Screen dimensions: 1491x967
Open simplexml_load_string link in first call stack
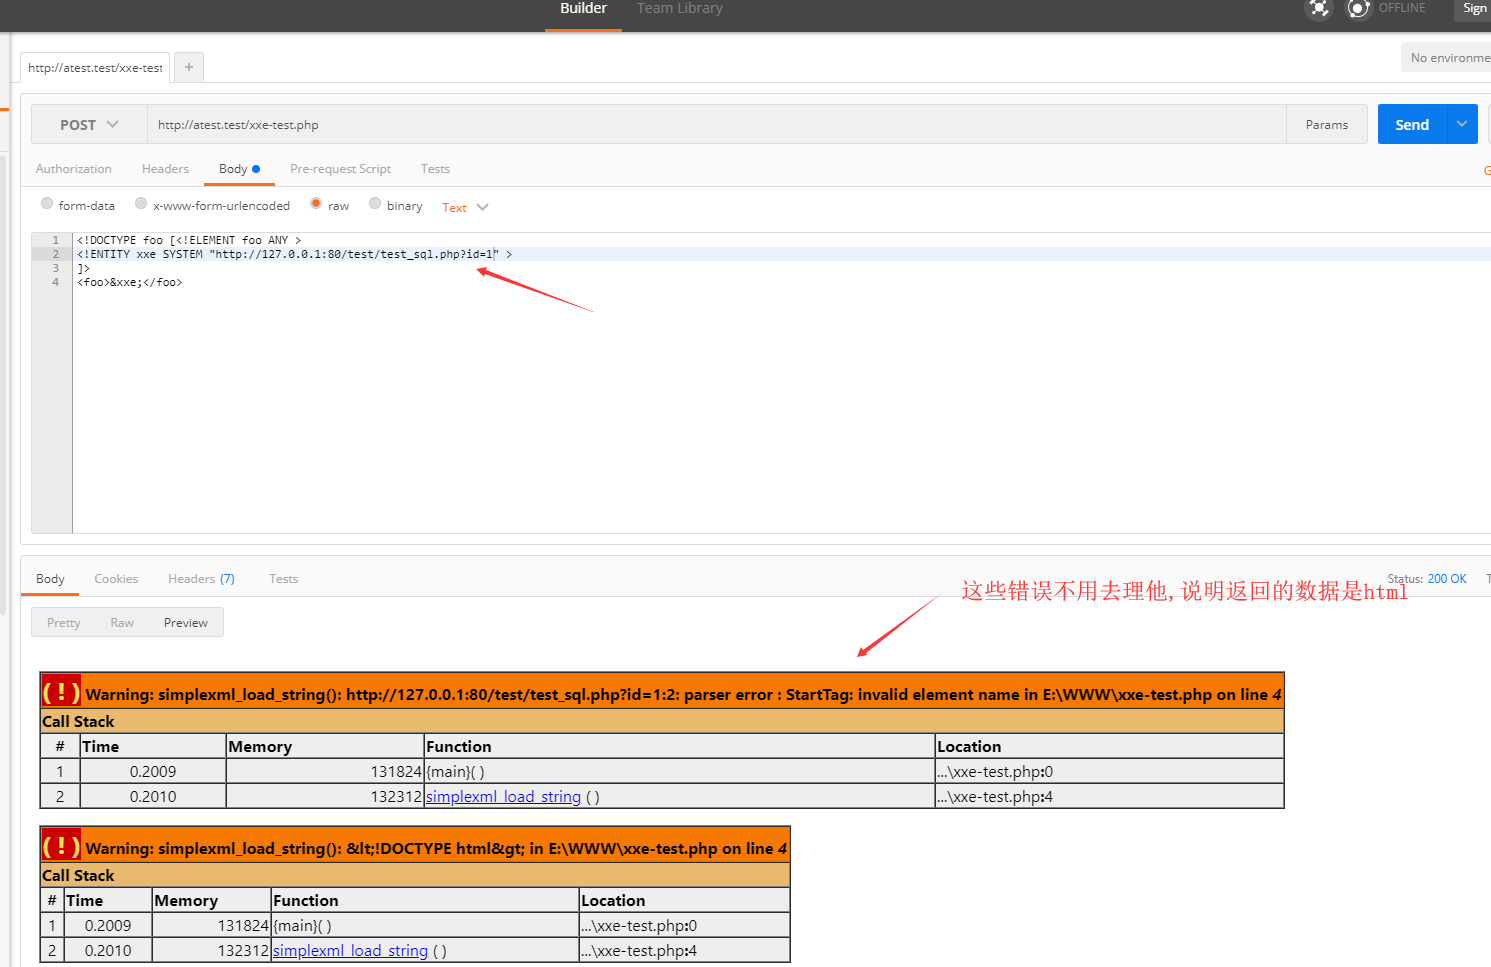pos(503,797)
